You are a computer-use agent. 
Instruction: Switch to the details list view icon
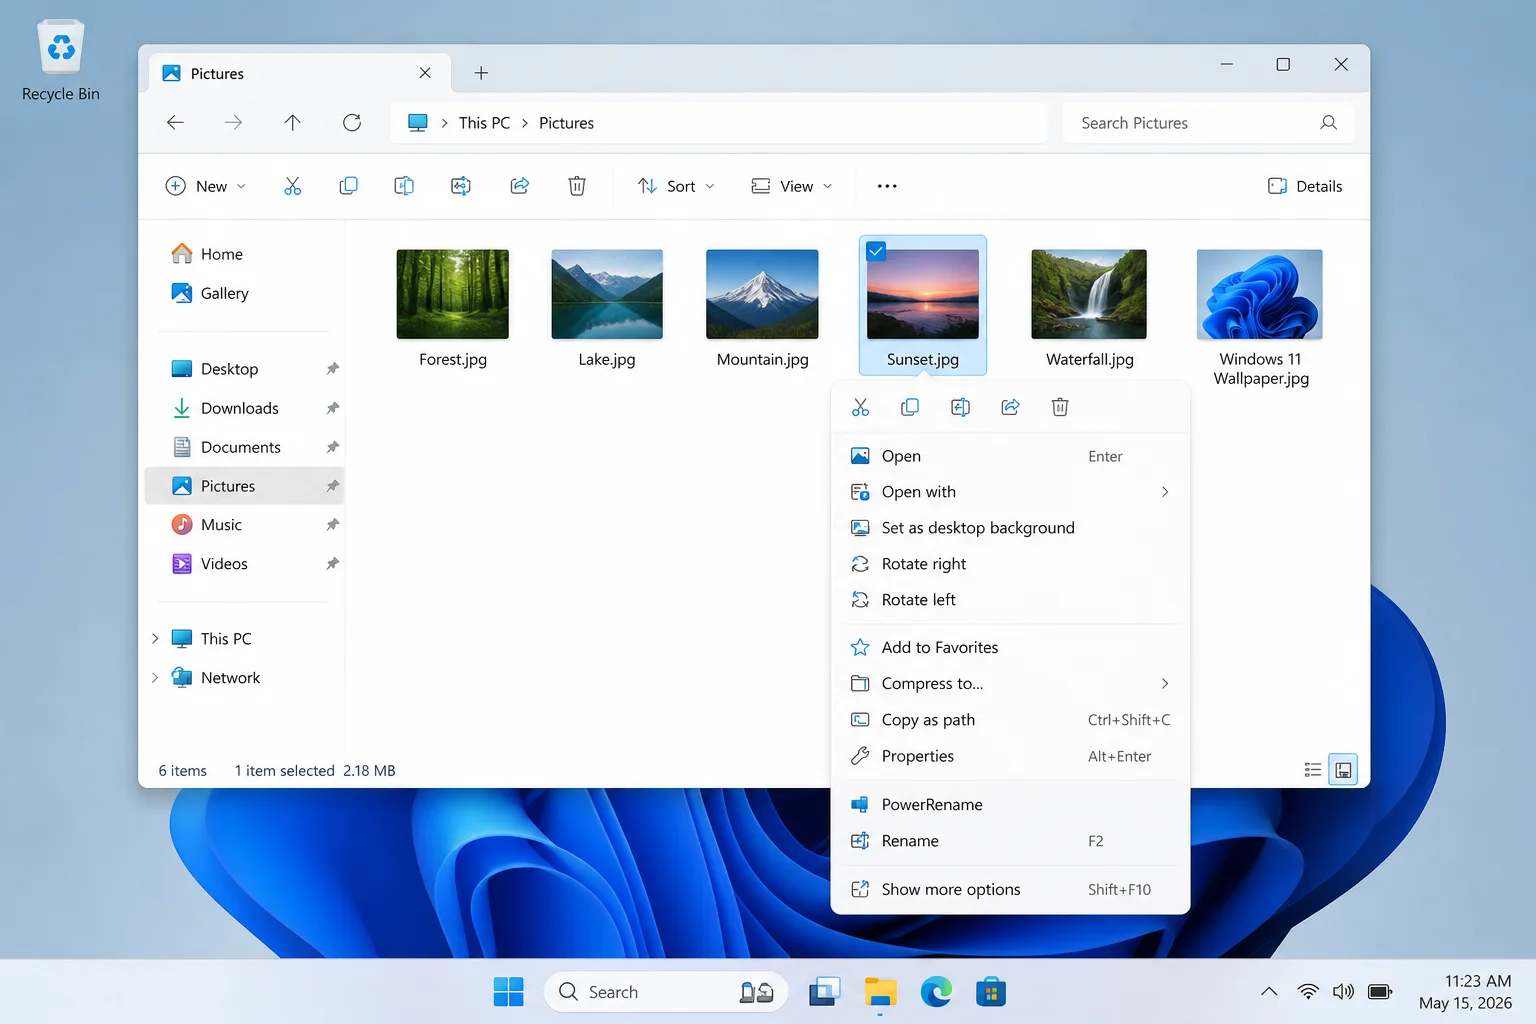[1313, 770]
